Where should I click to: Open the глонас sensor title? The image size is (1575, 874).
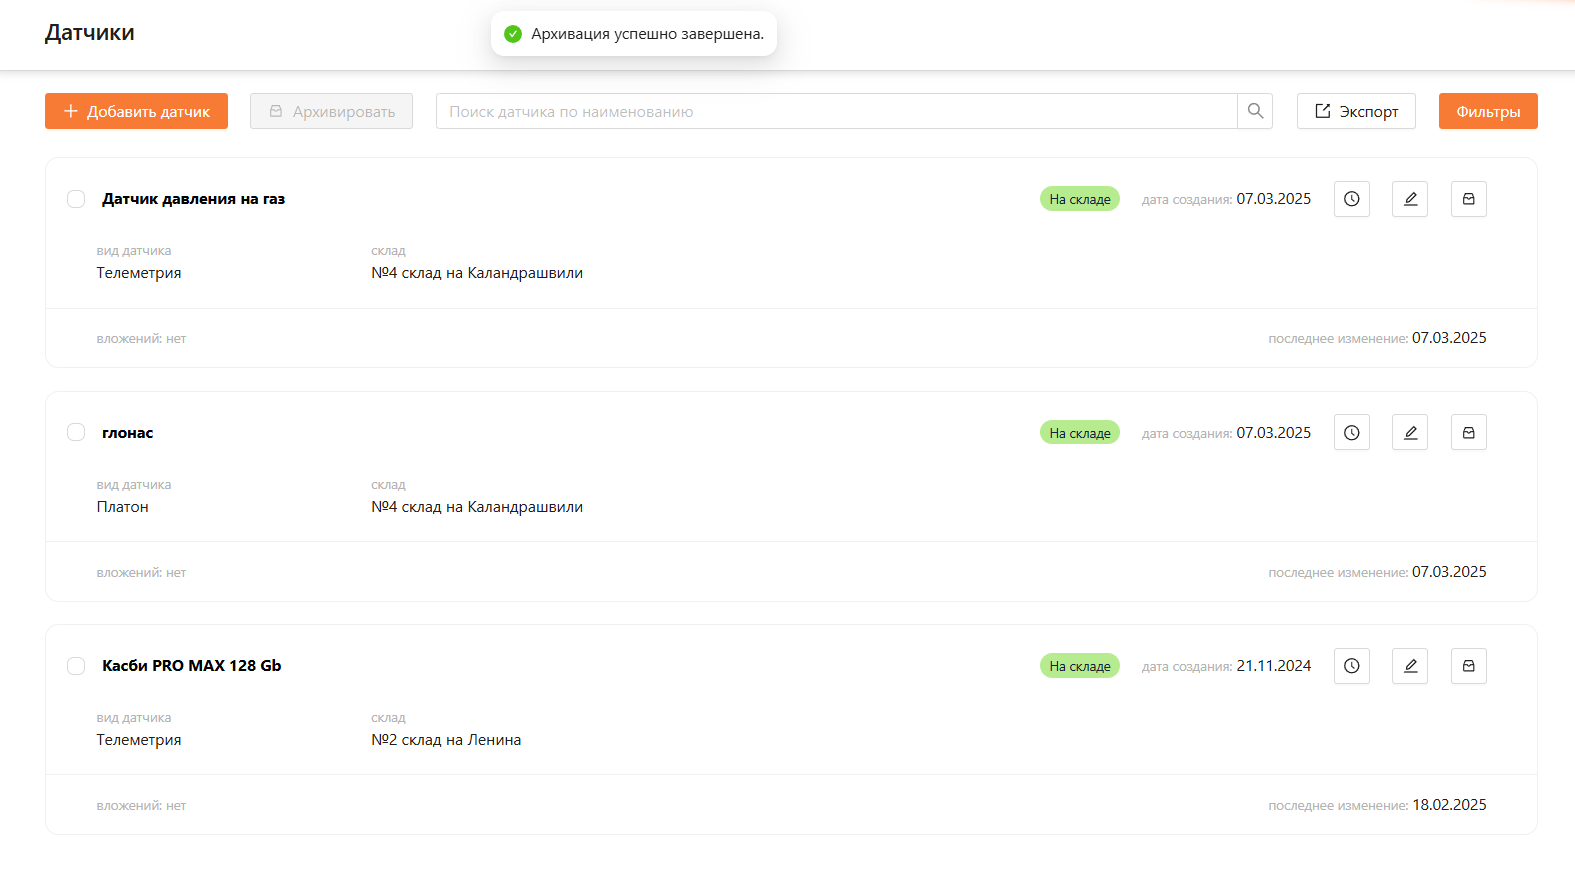point(128,433)
